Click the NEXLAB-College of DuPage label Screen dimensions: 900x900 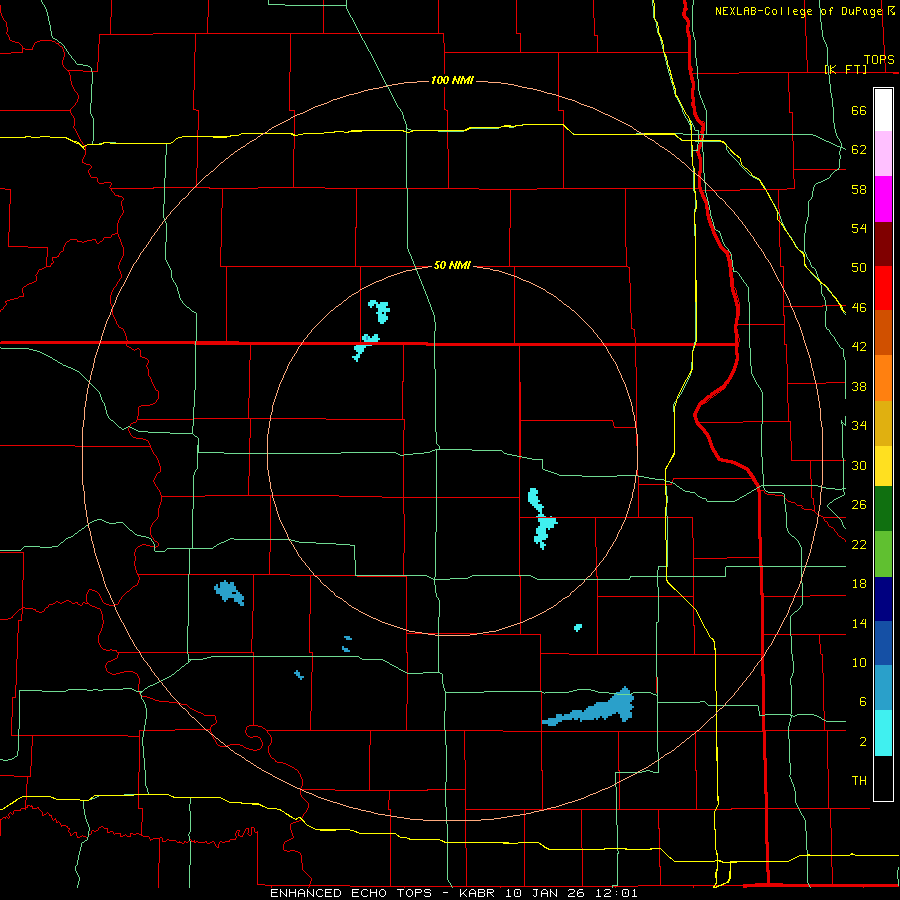pyautogui.click(x=798, y=11)
